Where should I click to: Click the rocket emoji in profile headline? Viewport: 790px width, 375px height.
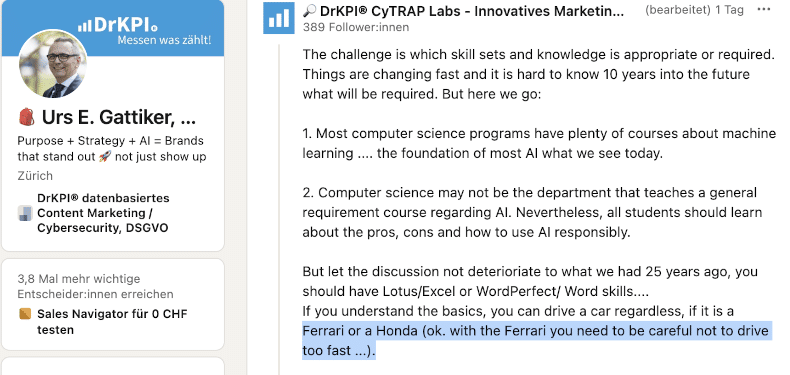pos(104,157)
